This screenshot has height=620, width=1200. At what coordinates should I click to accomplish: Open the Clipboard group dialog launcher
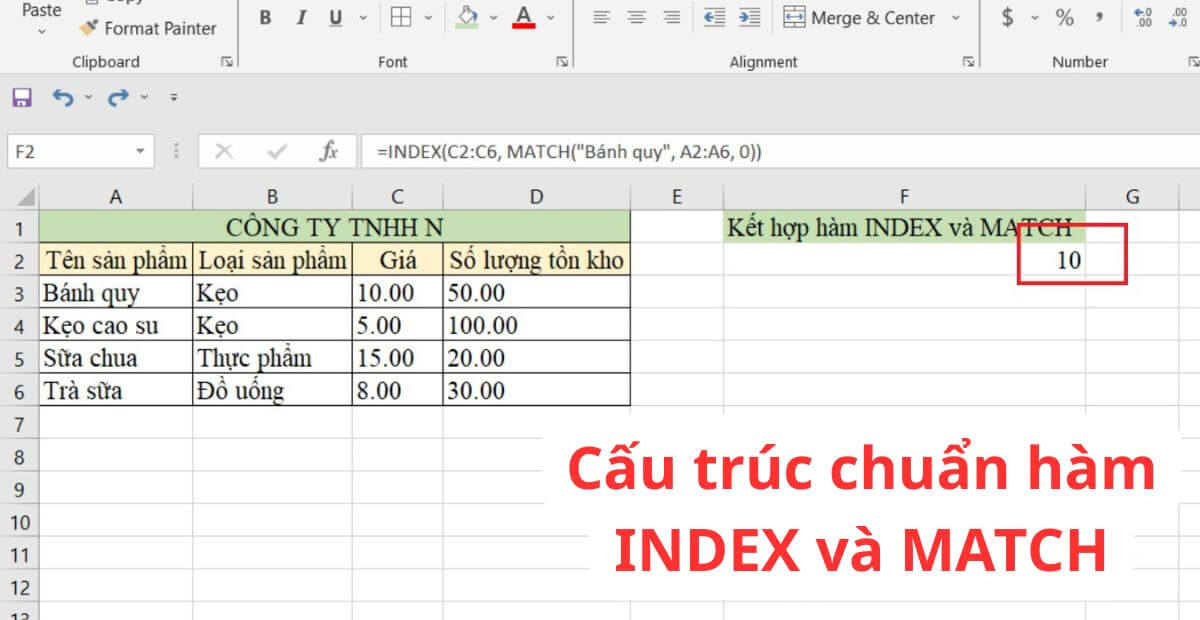[x=227, y=62]
